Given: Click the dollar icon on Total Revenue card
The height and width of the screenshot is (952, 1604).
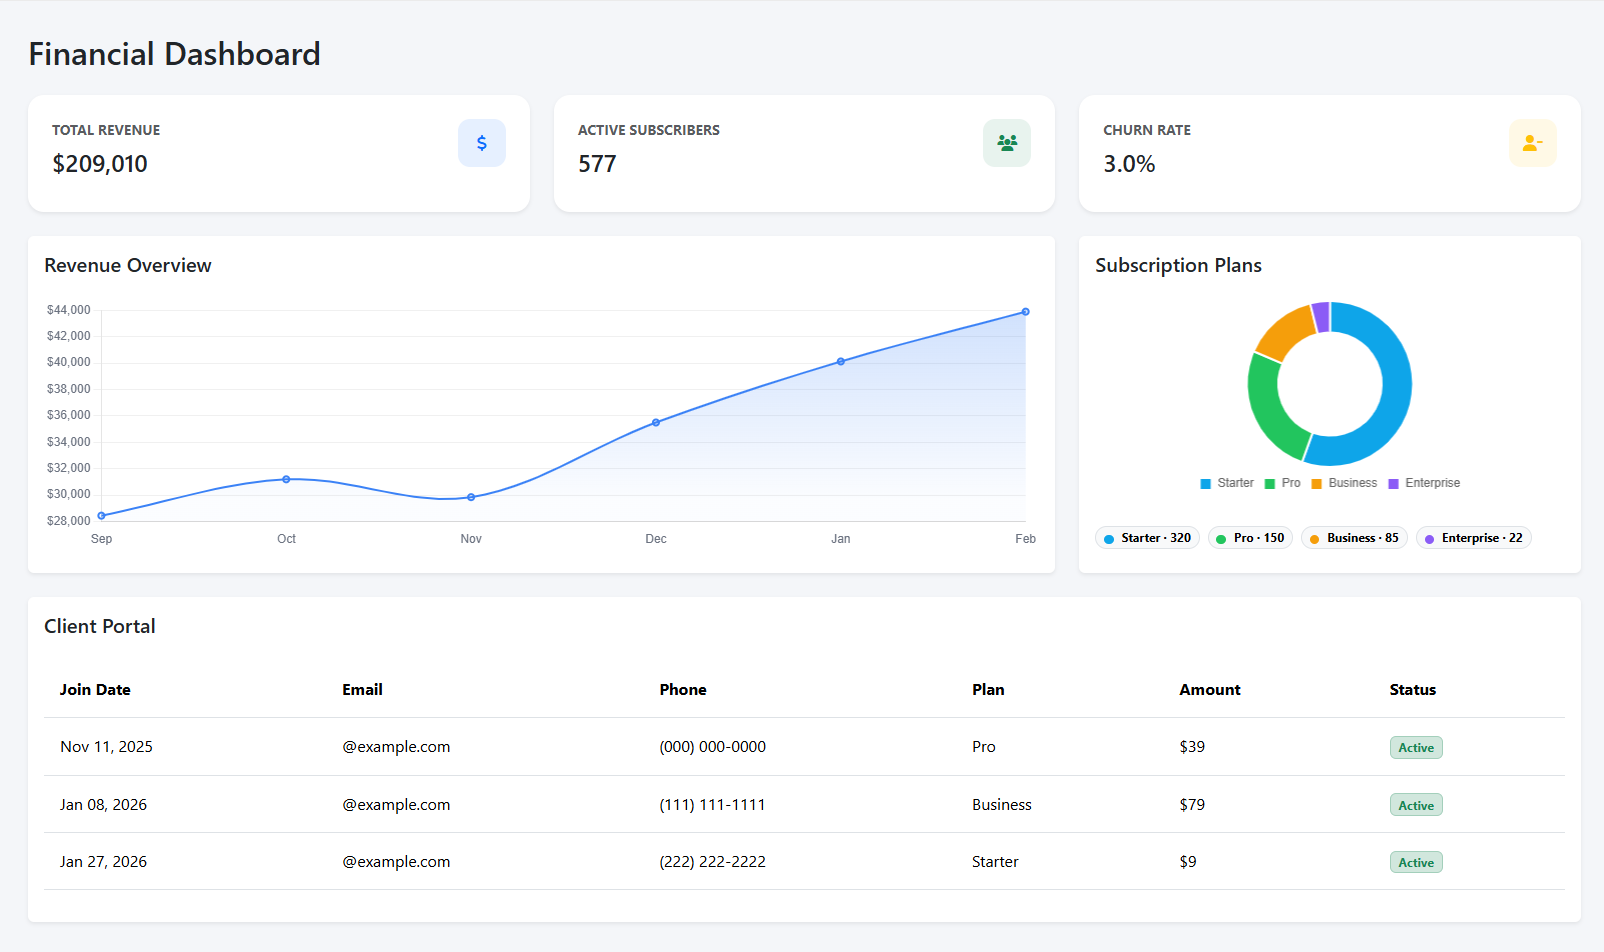Looking at the screenshot, I should point(482,143).
